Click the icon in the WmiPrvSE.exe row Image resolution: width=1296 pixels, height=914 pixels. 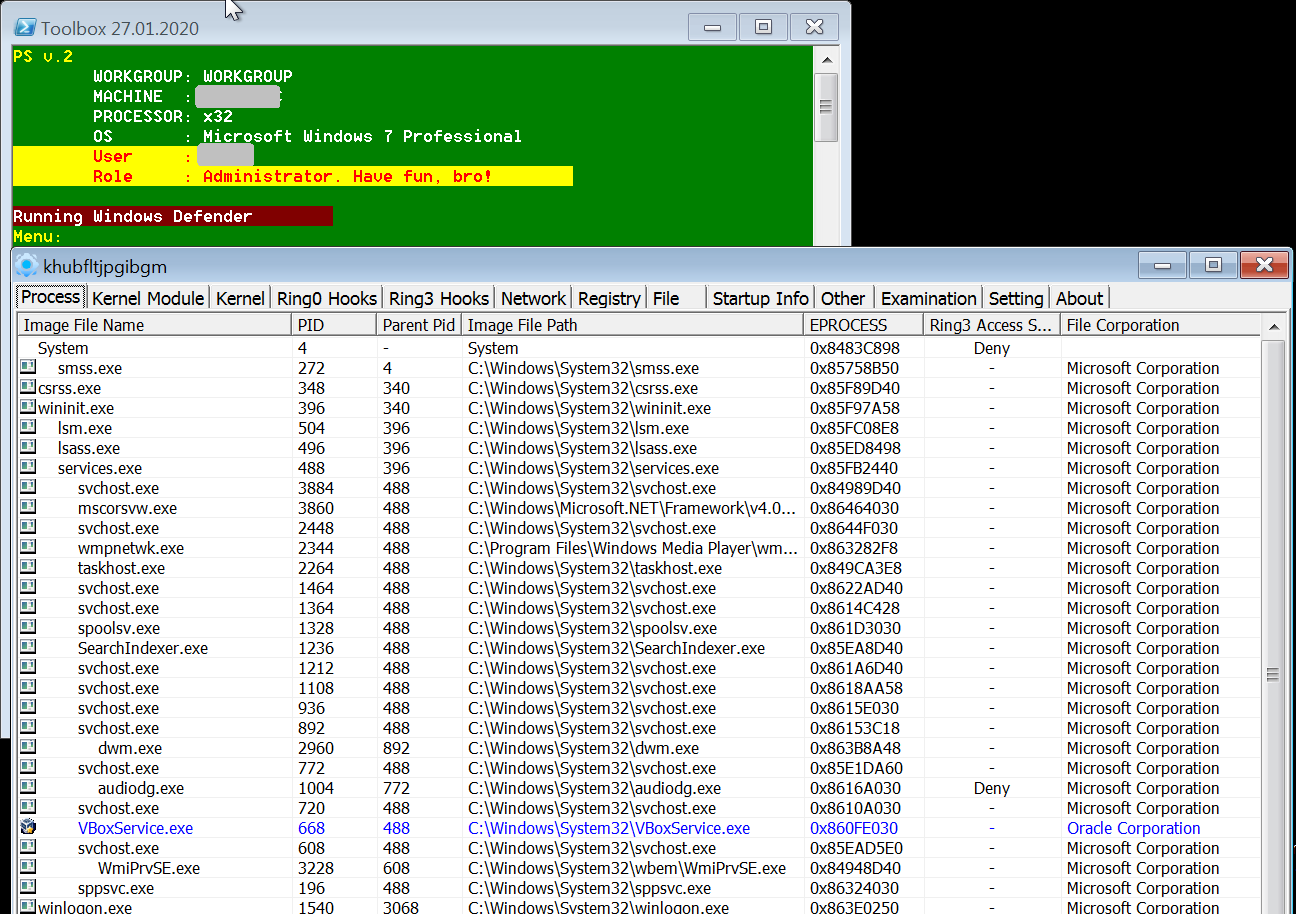[x=27, y=868]
